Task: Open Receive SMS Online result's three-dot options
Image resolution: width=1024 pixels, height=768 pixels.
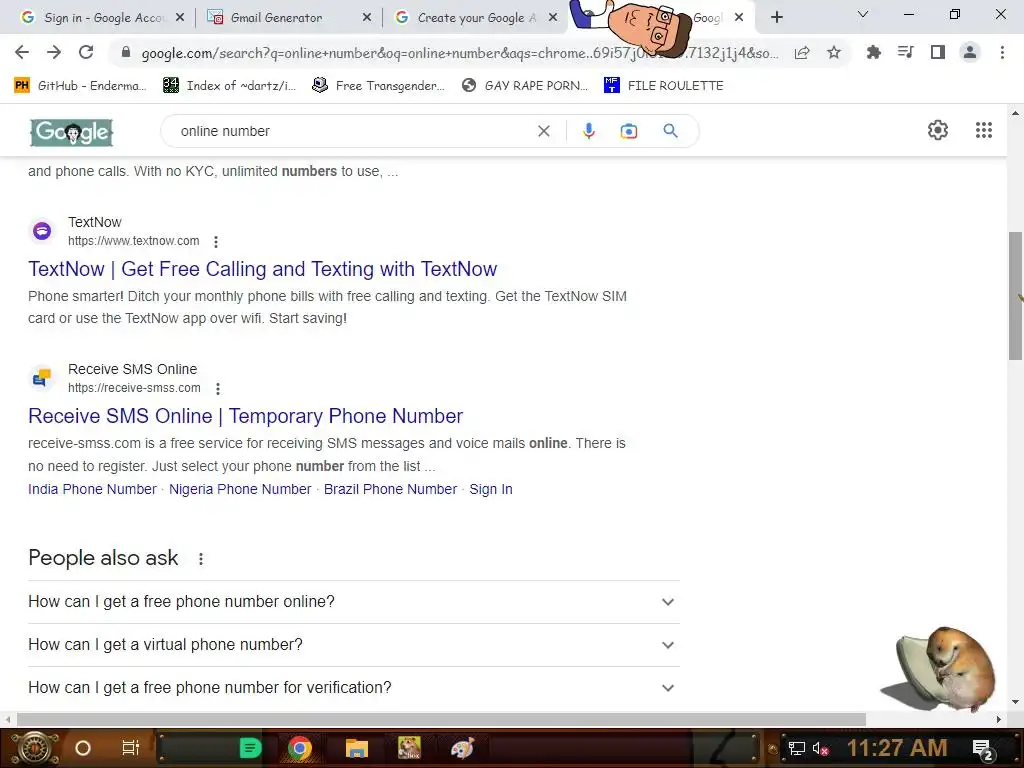Action: [217, 389]
